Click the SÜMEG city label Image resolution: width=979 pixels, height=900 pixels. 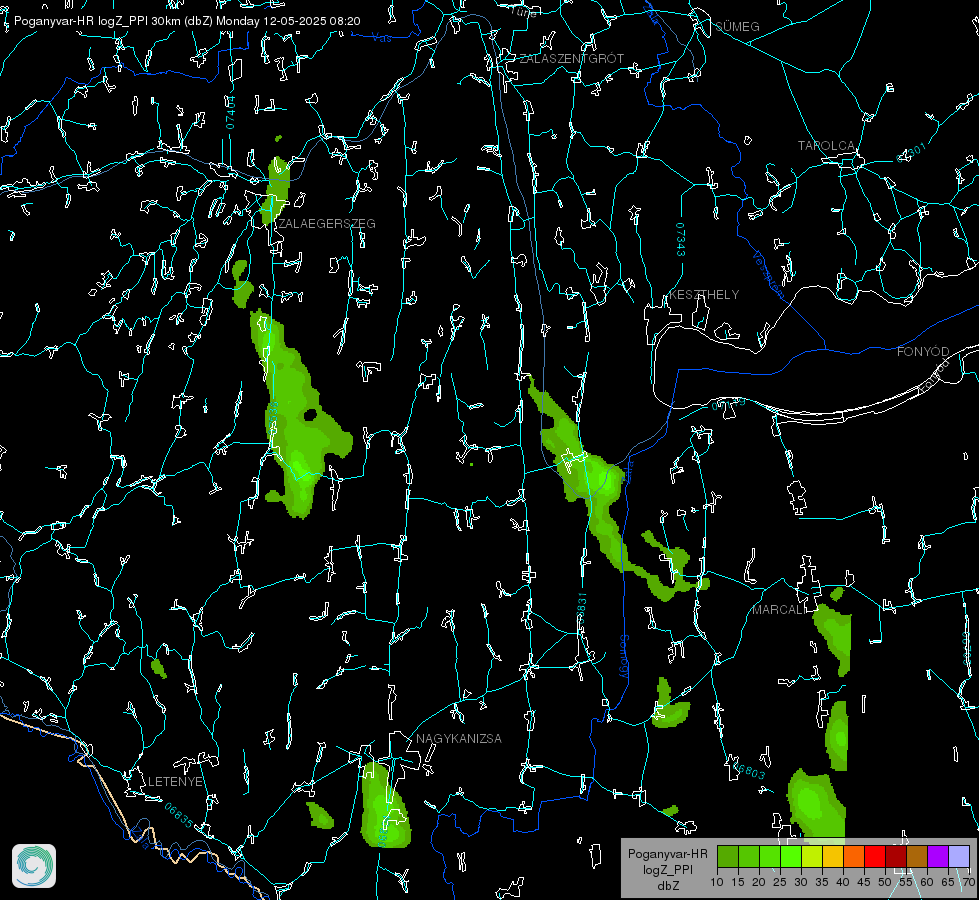pyautogui.click(x=737, y=26)
